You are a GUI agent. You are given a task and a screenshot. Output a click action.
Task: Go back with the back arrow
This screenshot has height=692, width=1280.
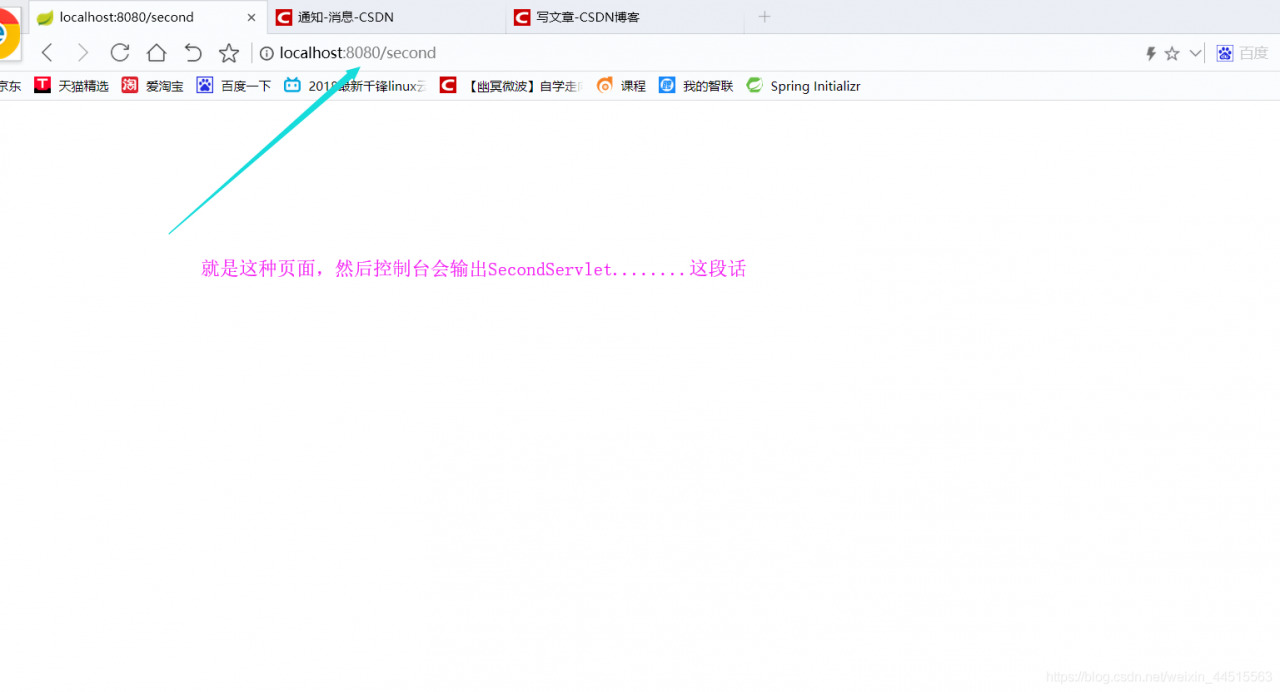47,53
